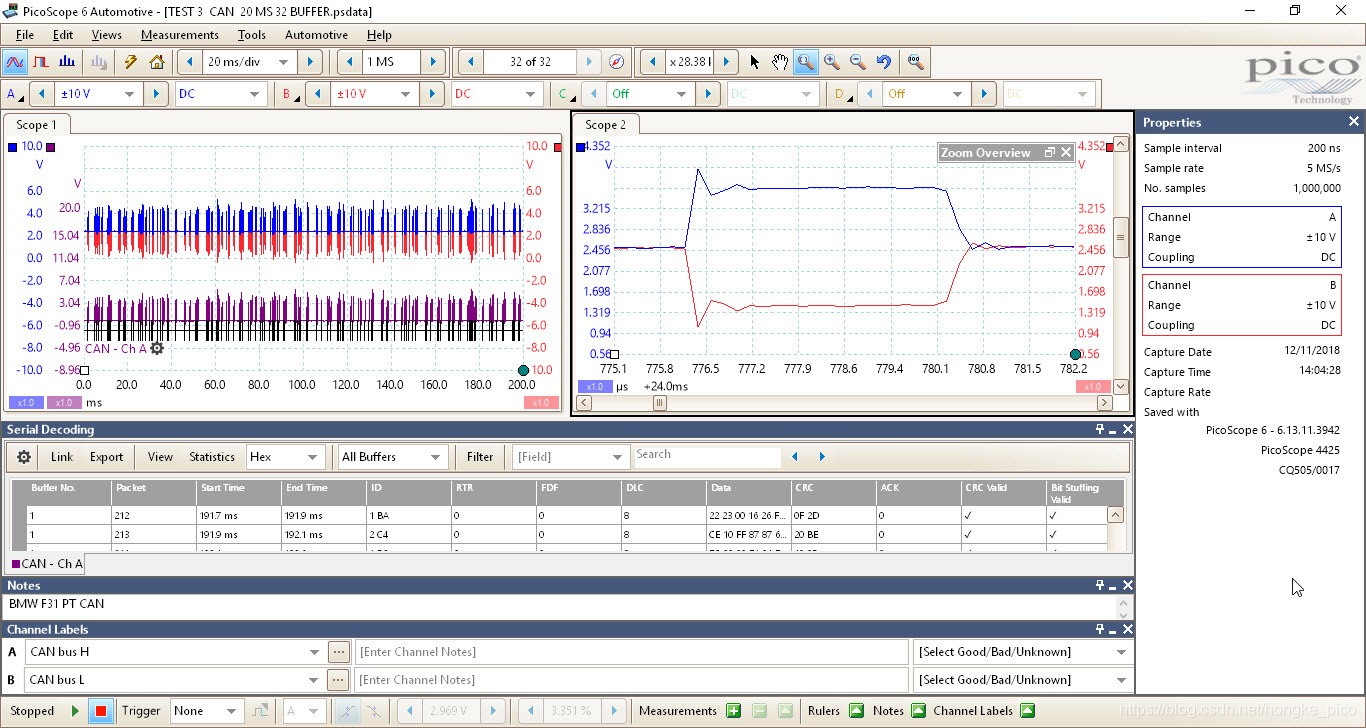Click the Filter button
Image resolution: width=1366 pixels, height=728 pixels.
(480, 457)
